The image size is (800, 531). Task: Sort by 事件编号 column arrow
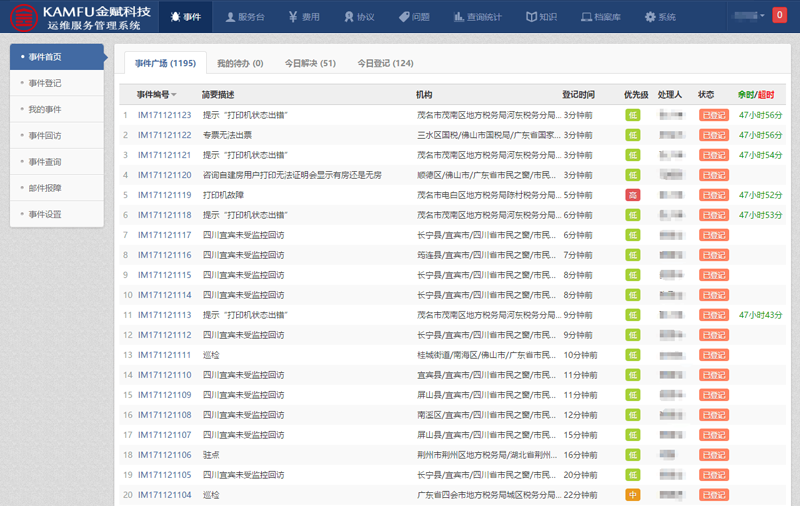[x=174, y=95]
